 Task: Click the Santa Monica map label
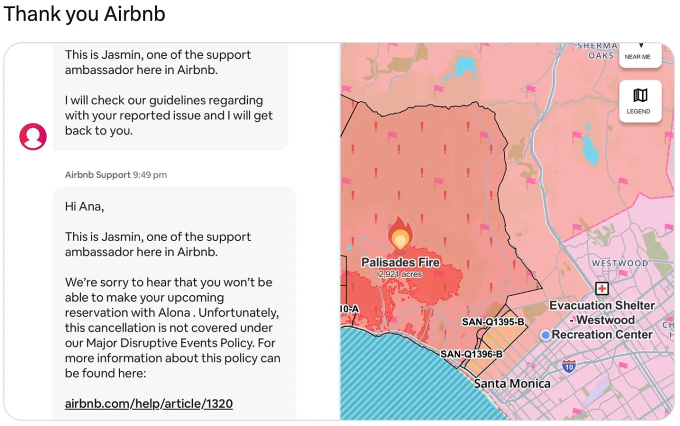coord(512,383)
